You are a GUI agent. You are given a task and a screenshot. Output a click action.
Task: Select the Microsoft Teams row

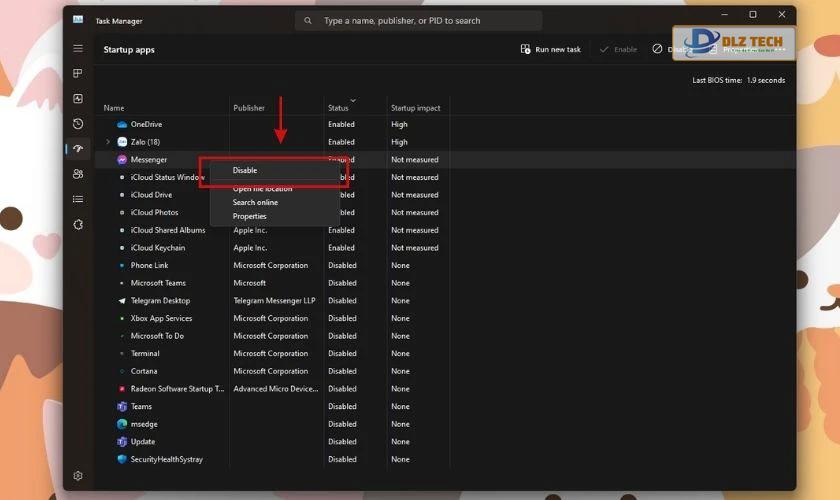click(445, 283)
